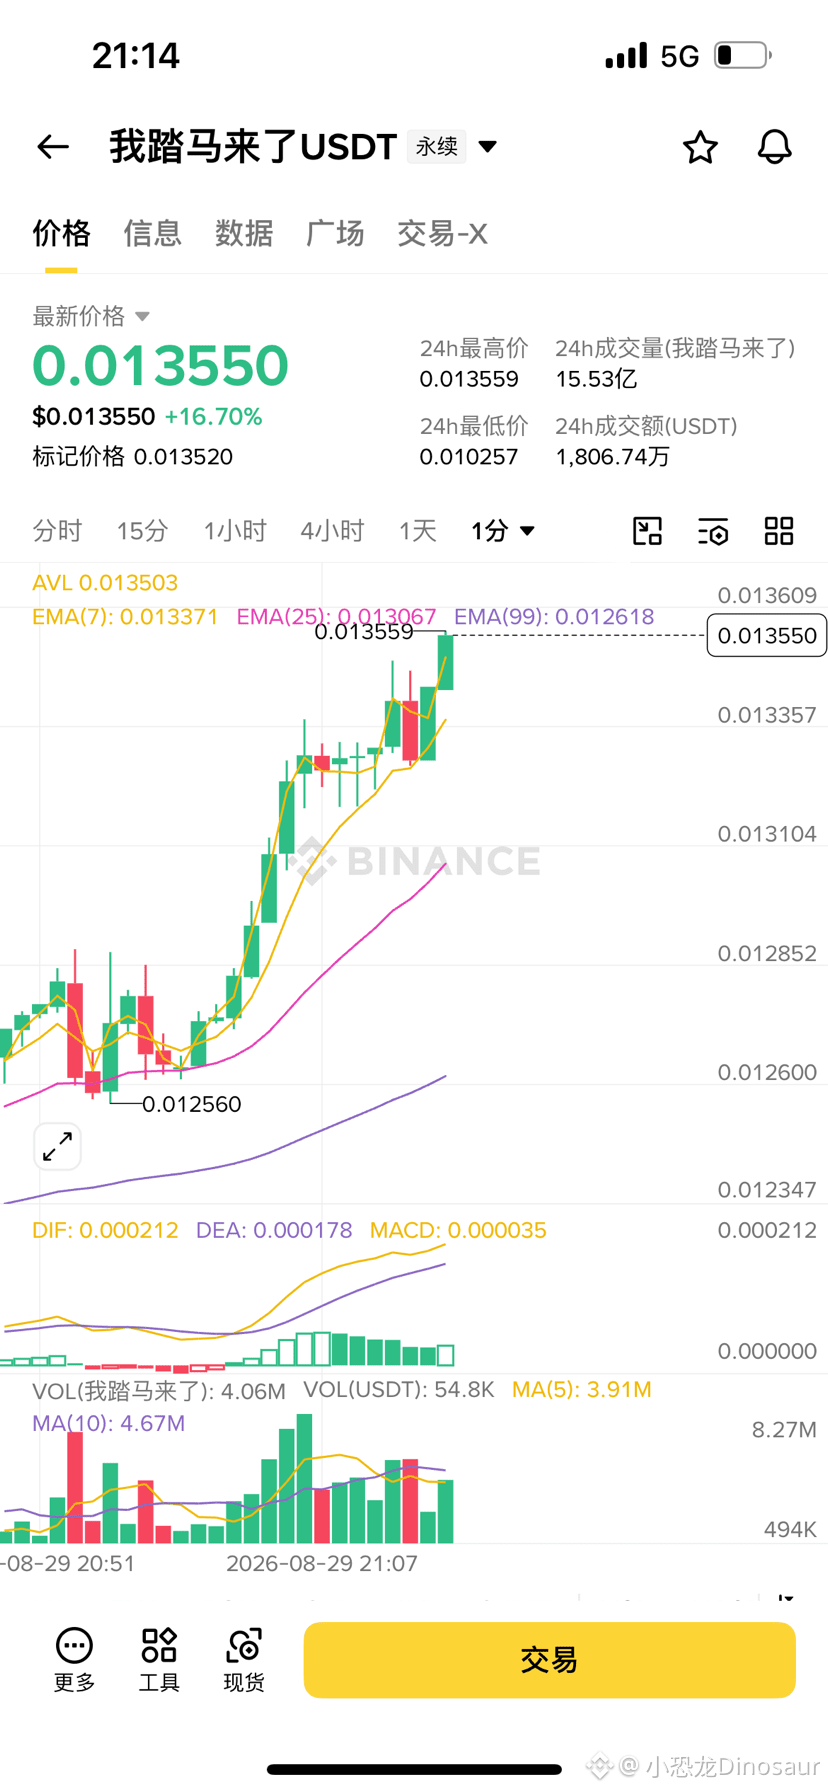Select the 分时 chart interval

57,531
